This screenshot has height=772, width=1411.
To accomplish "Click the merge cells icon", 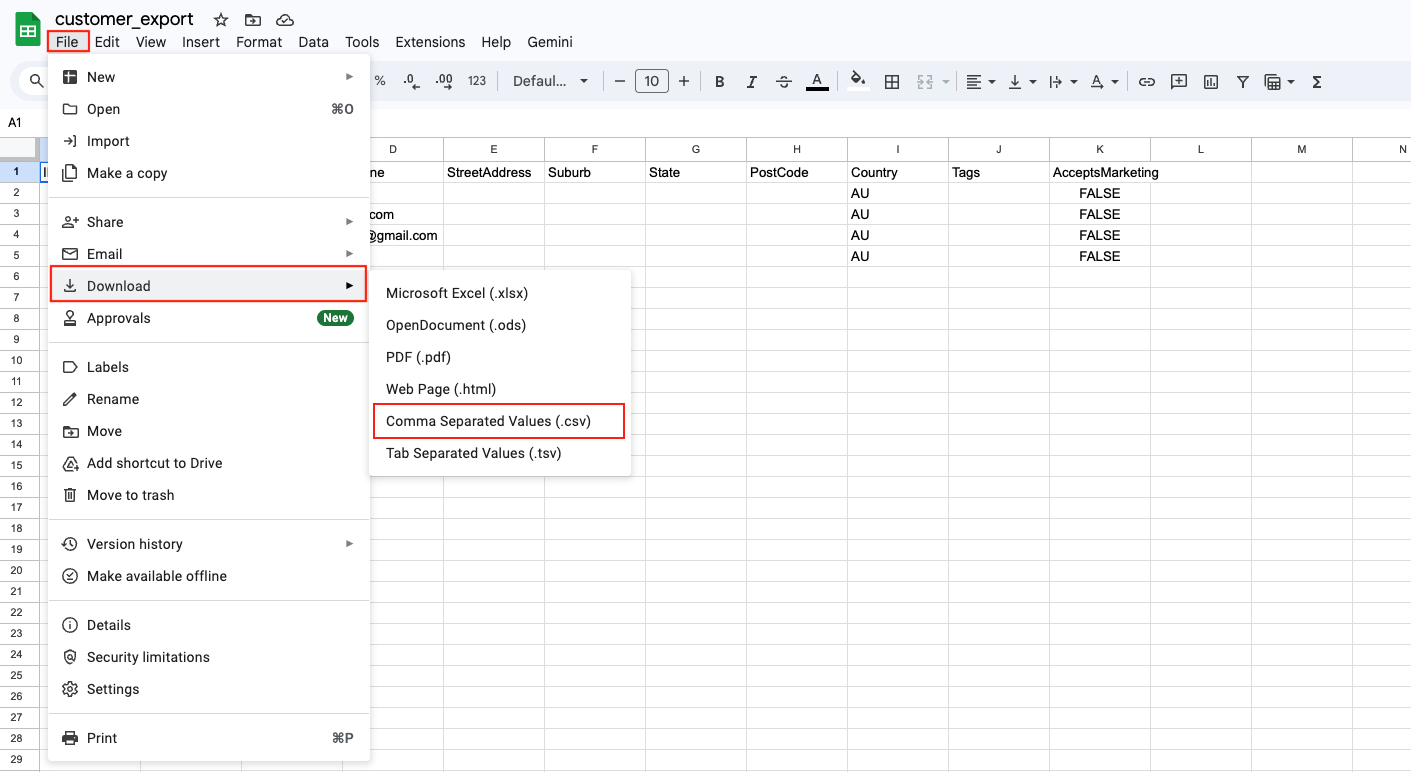I will [925, 81].
